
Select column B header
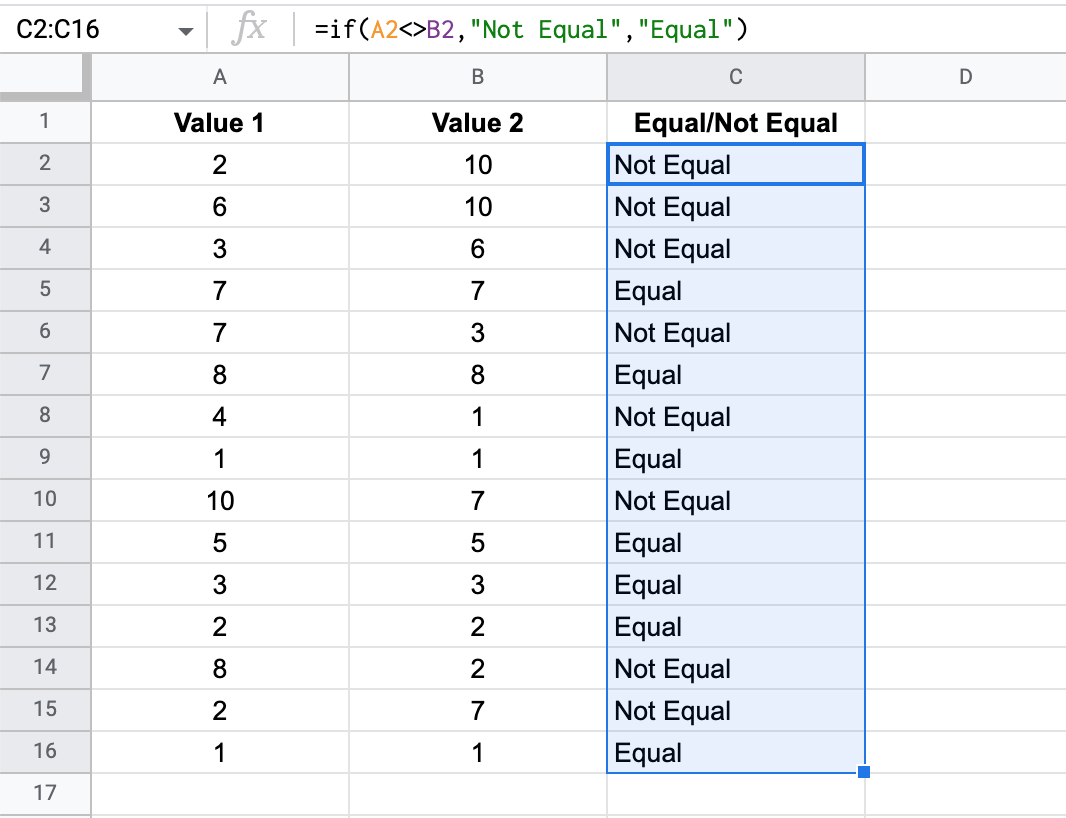[x=477, y=77]
